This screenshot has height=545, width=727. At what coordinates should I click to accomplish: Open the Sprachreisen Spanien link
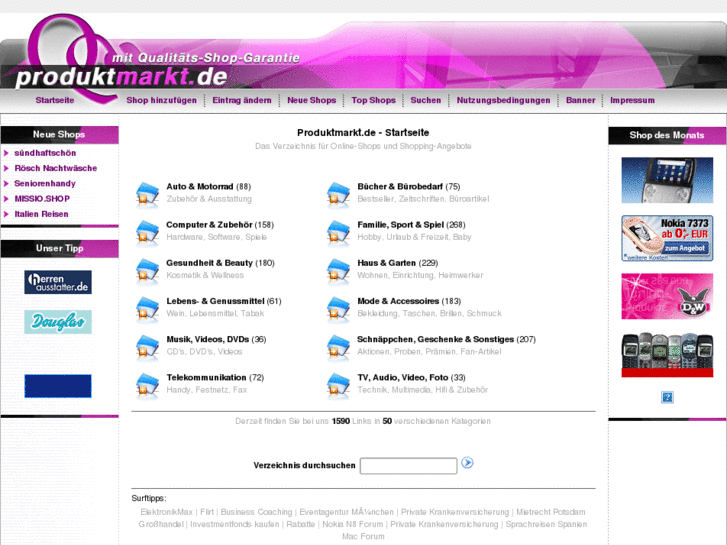tap(546, 524)
